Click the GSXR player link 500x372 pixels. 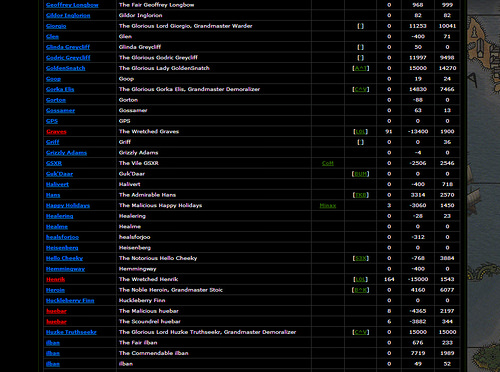click(54, 163)
